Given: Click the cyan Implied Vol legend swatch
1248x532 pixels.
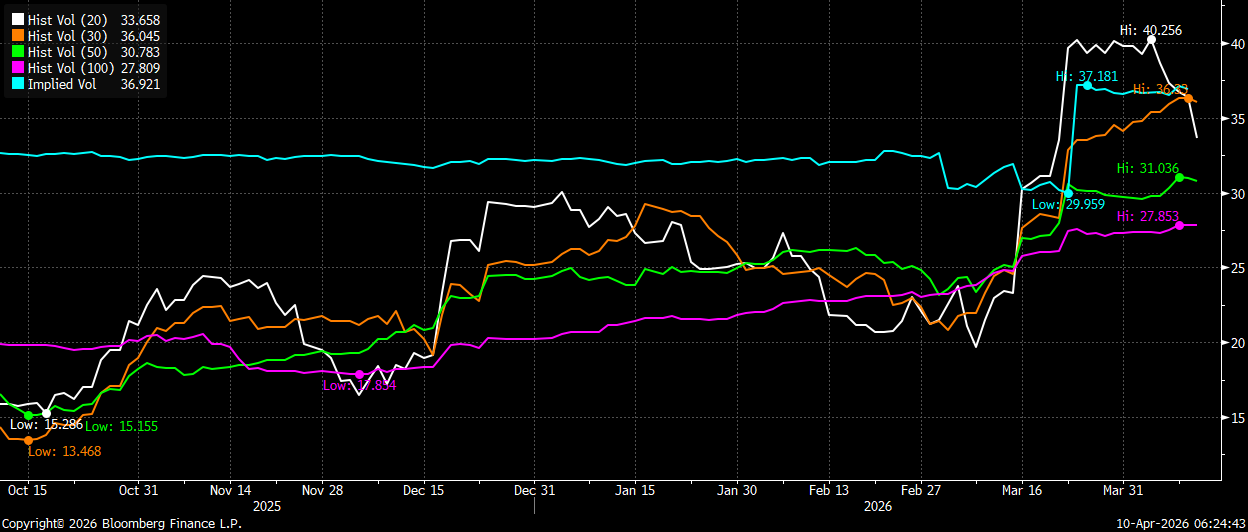Looking at the screenshot, I should click(x=17, y=84).
